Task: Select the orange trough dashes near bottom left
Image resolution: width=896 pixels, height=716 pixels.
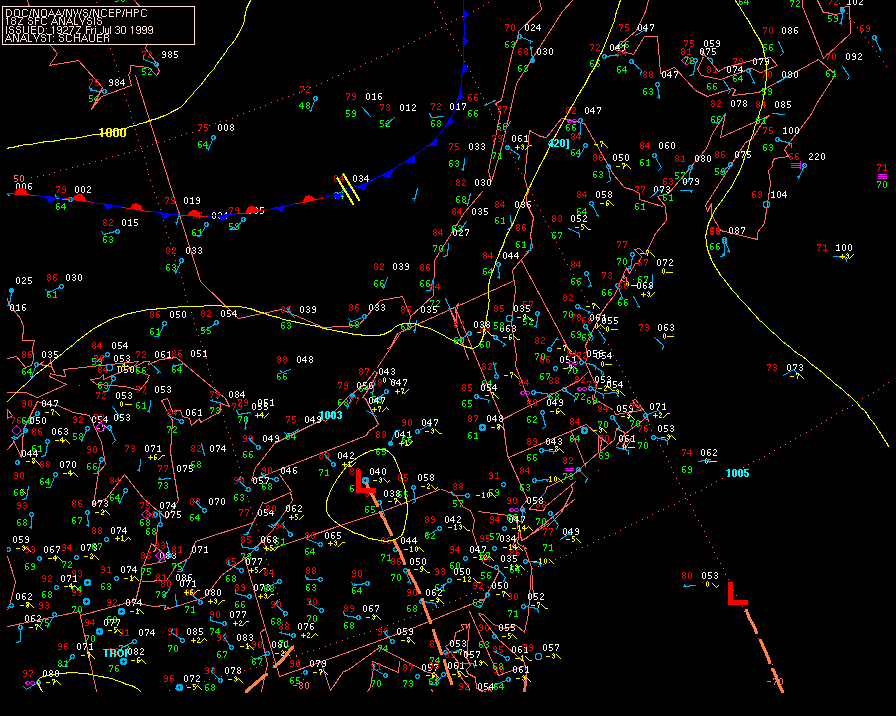Action: (271, 669)
